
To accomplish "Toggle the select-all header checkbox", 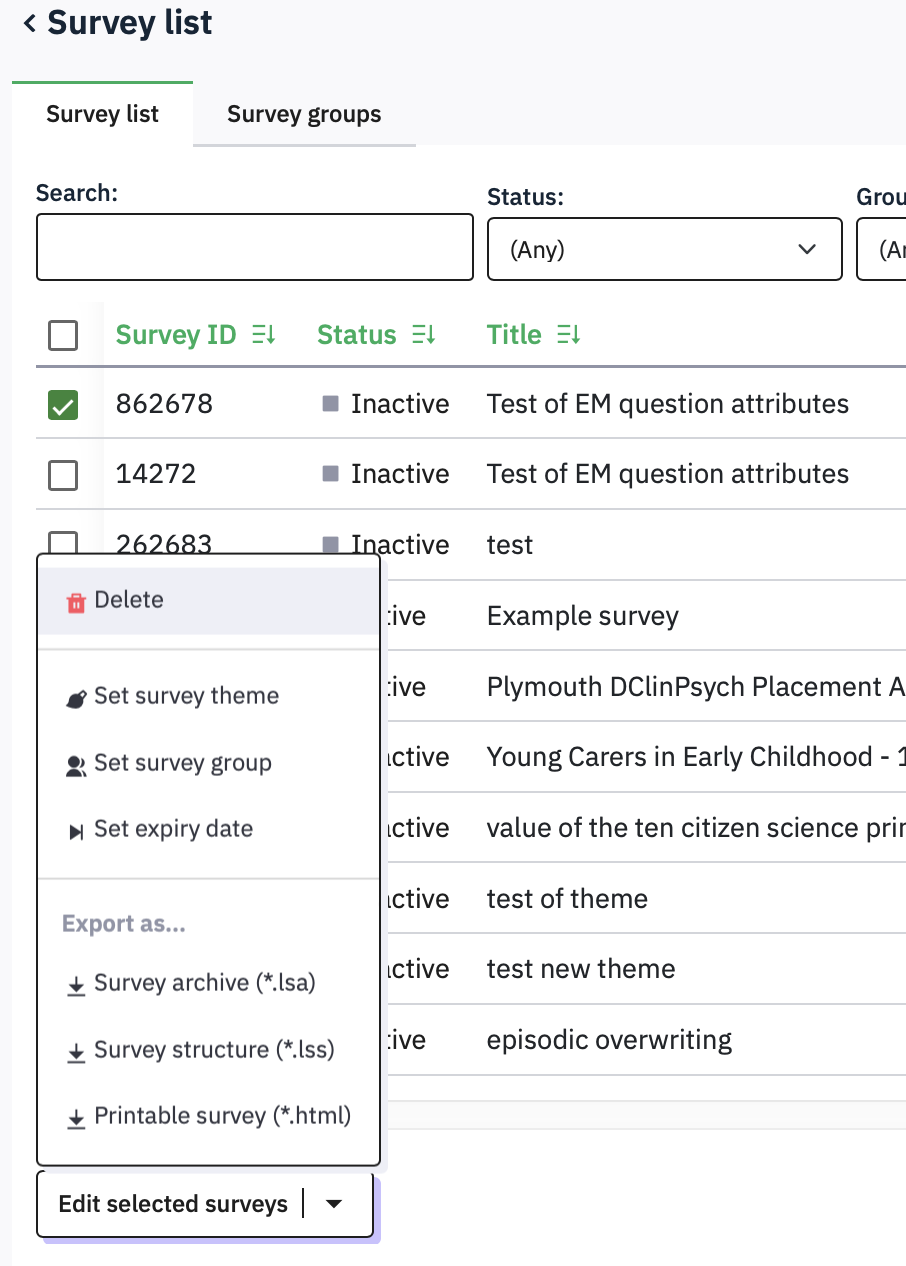I will pyautogui.click(x=63, y=336).
